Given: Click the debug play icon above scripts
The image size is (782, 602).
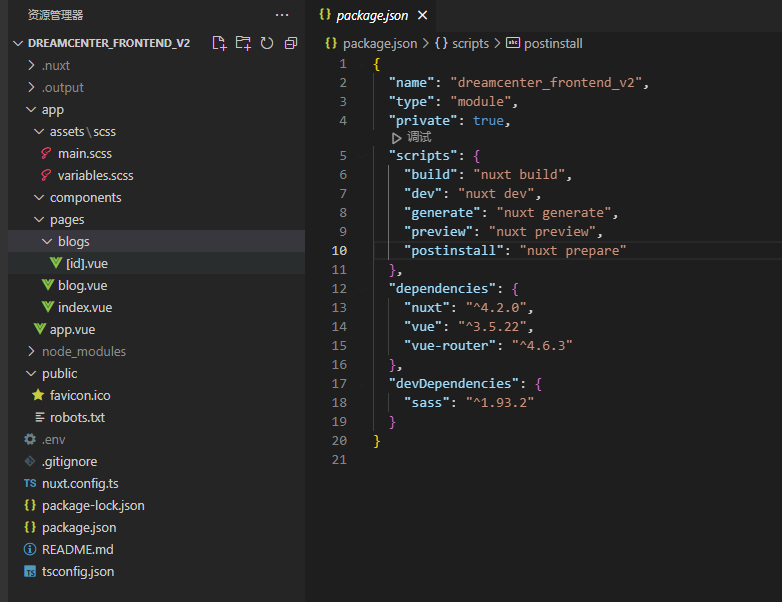Looking at the screenshot, I should tap(397, 137).
